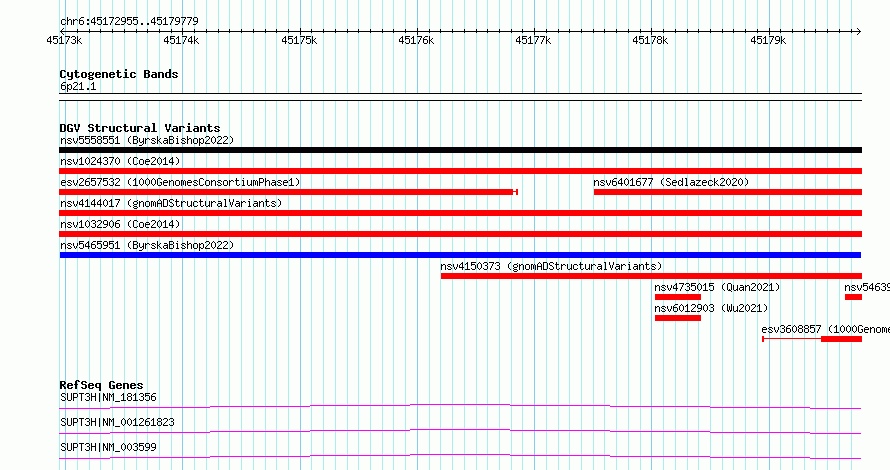This screenshot has height=470, width=890.
Task: Click the nsv4144017 (gnomADStructuralVariants) label
Action: 171,203
